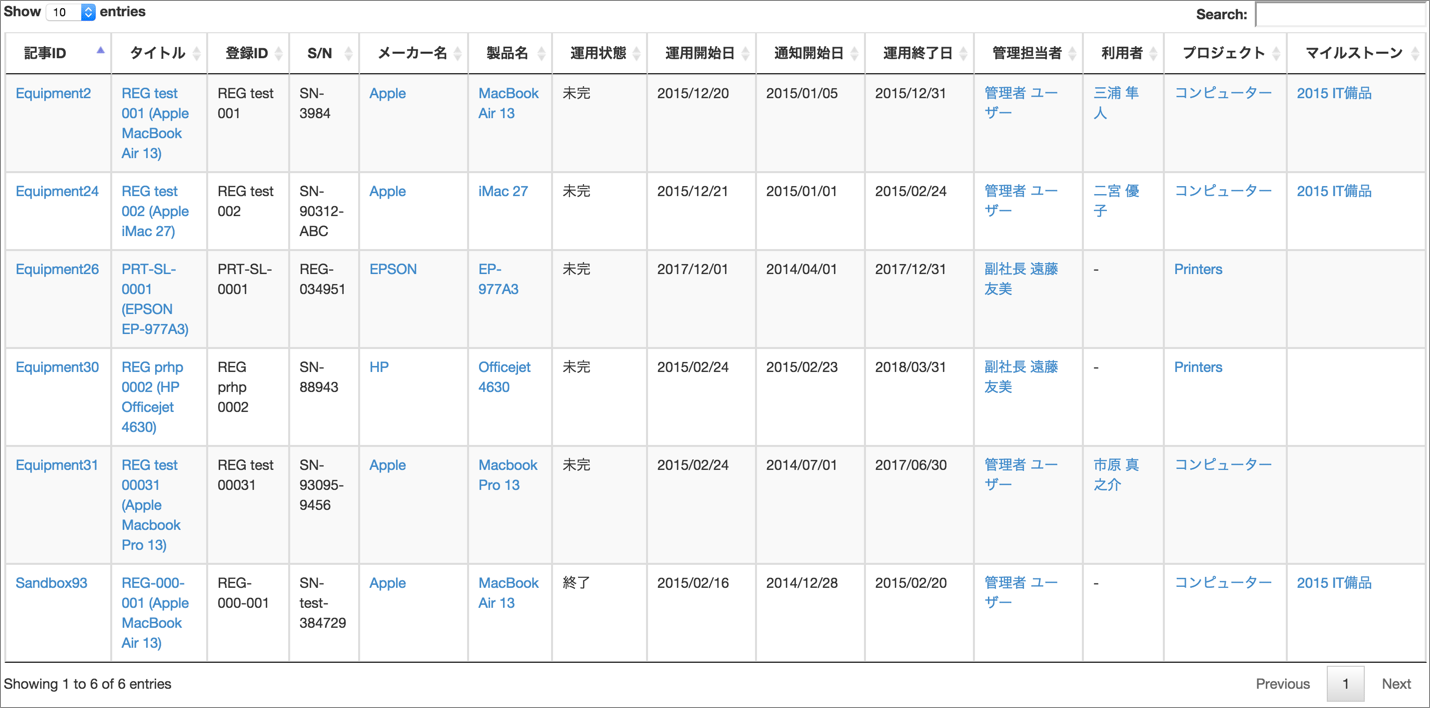
Task: Open user 三浦 隼人 link
Action: [1116, 103]
